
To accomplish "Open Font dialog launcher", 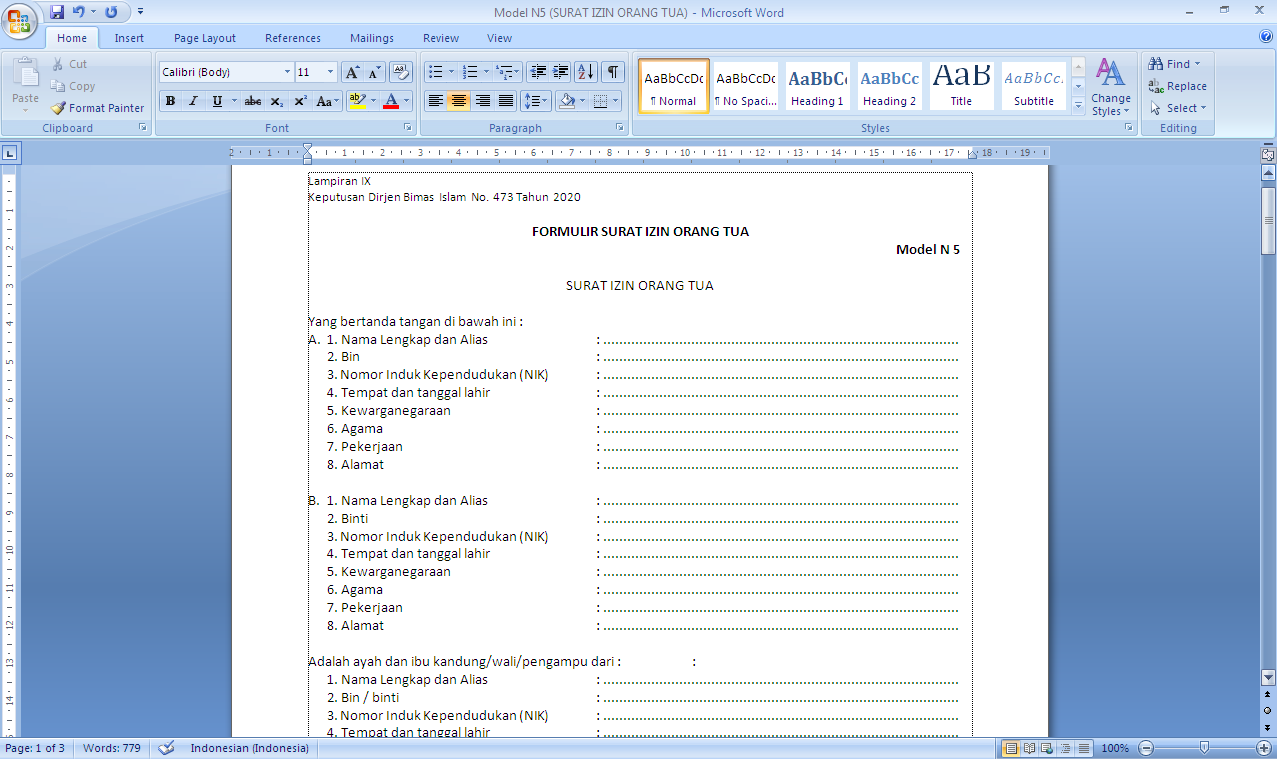I will coord(407,128).
